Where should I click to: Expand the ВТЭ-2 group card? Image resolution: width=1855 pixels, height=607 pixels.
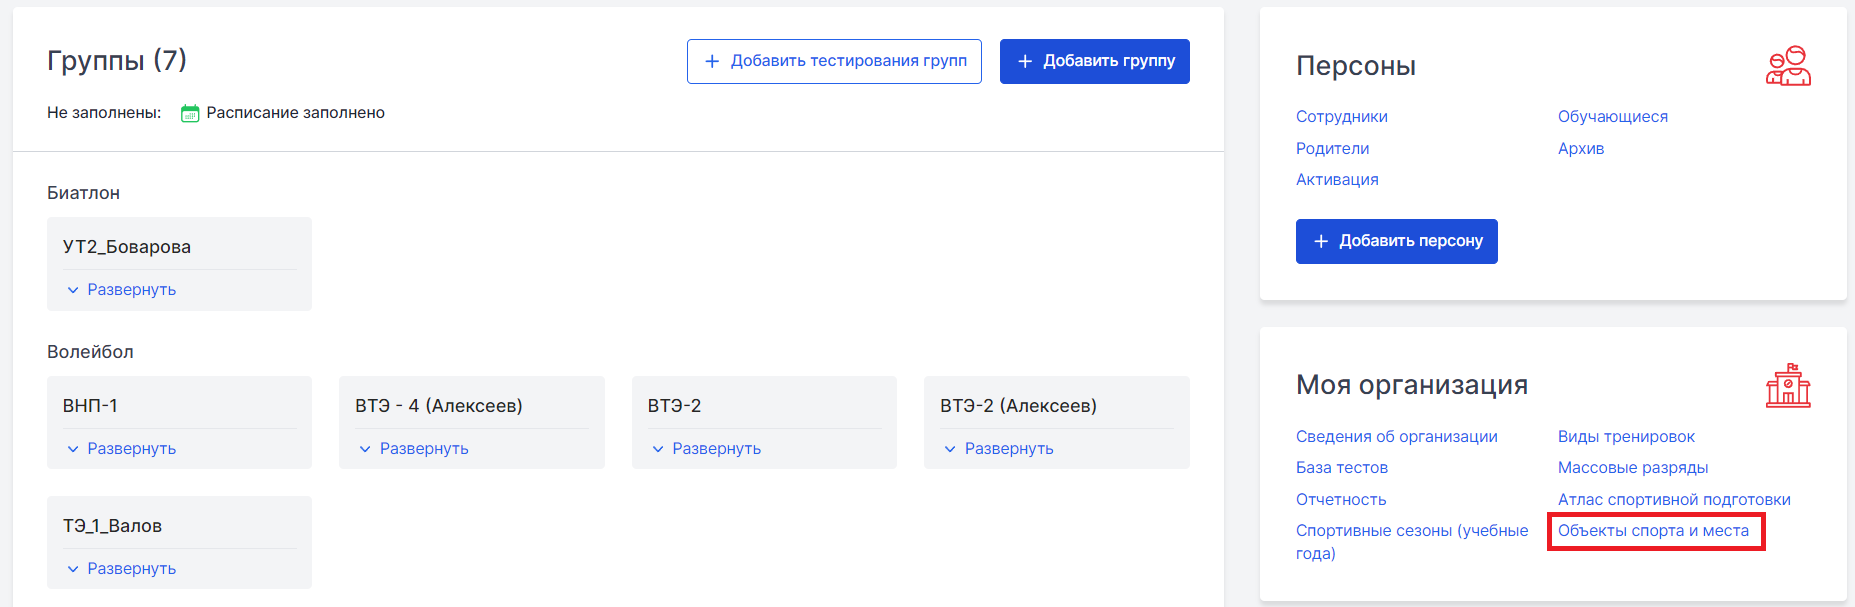click(x=706, y=449)
